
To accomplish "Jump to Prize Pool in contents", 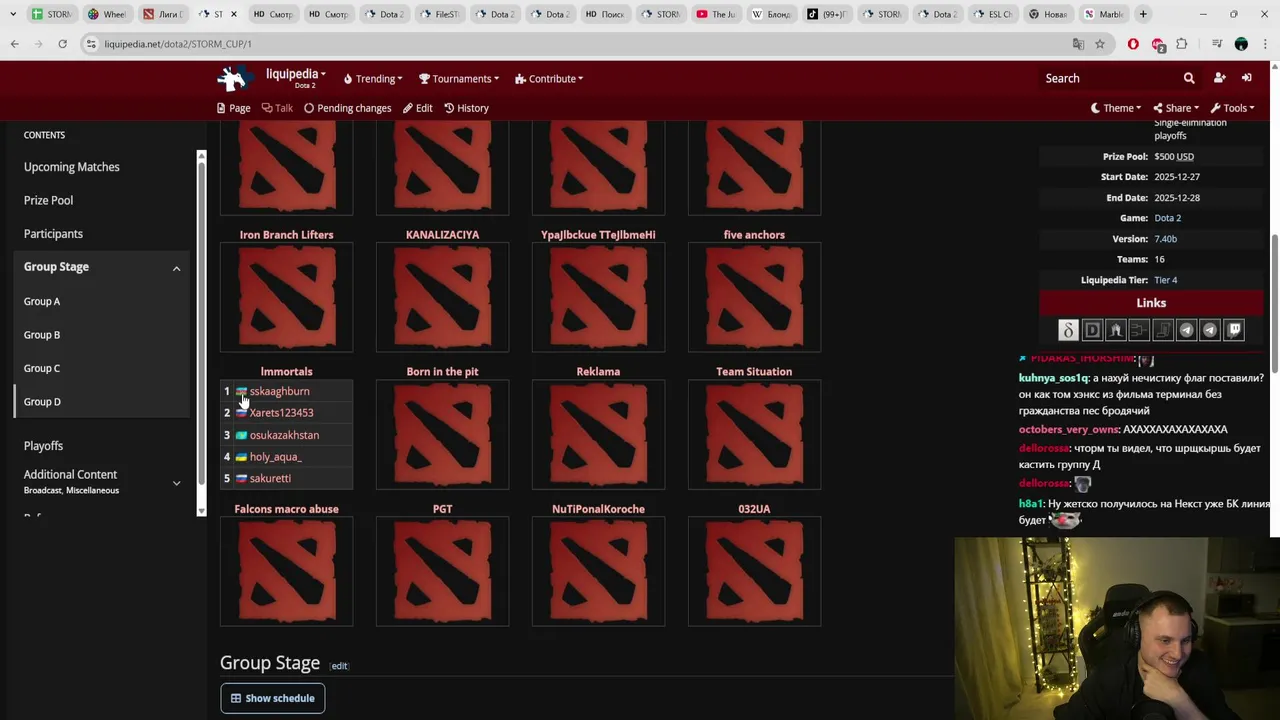I will (x=48, y=200).
